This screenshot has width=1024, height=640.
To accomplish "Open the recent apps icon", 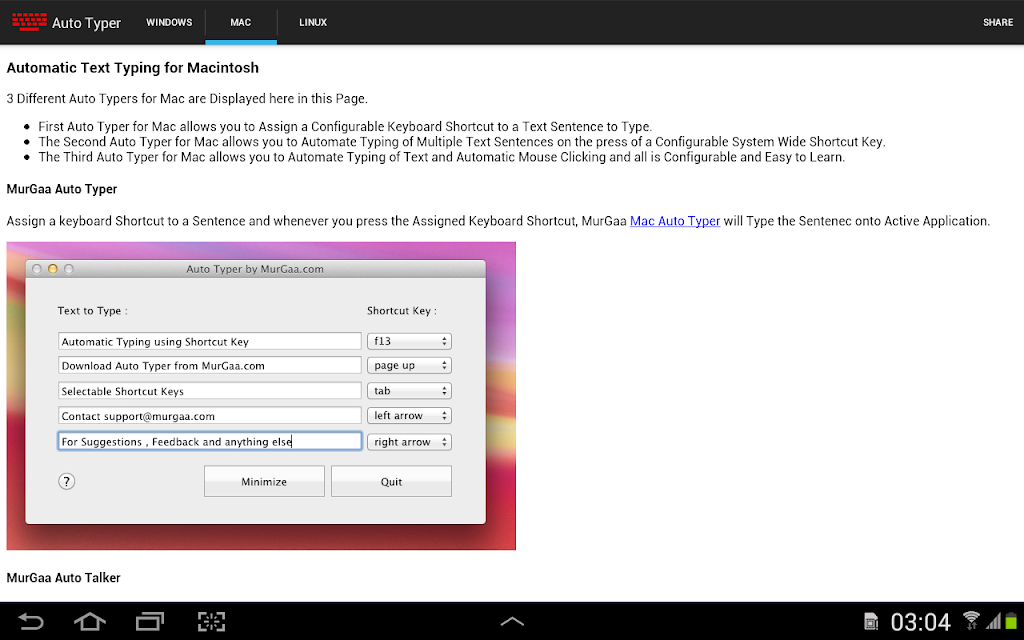I will click(150, 621).
